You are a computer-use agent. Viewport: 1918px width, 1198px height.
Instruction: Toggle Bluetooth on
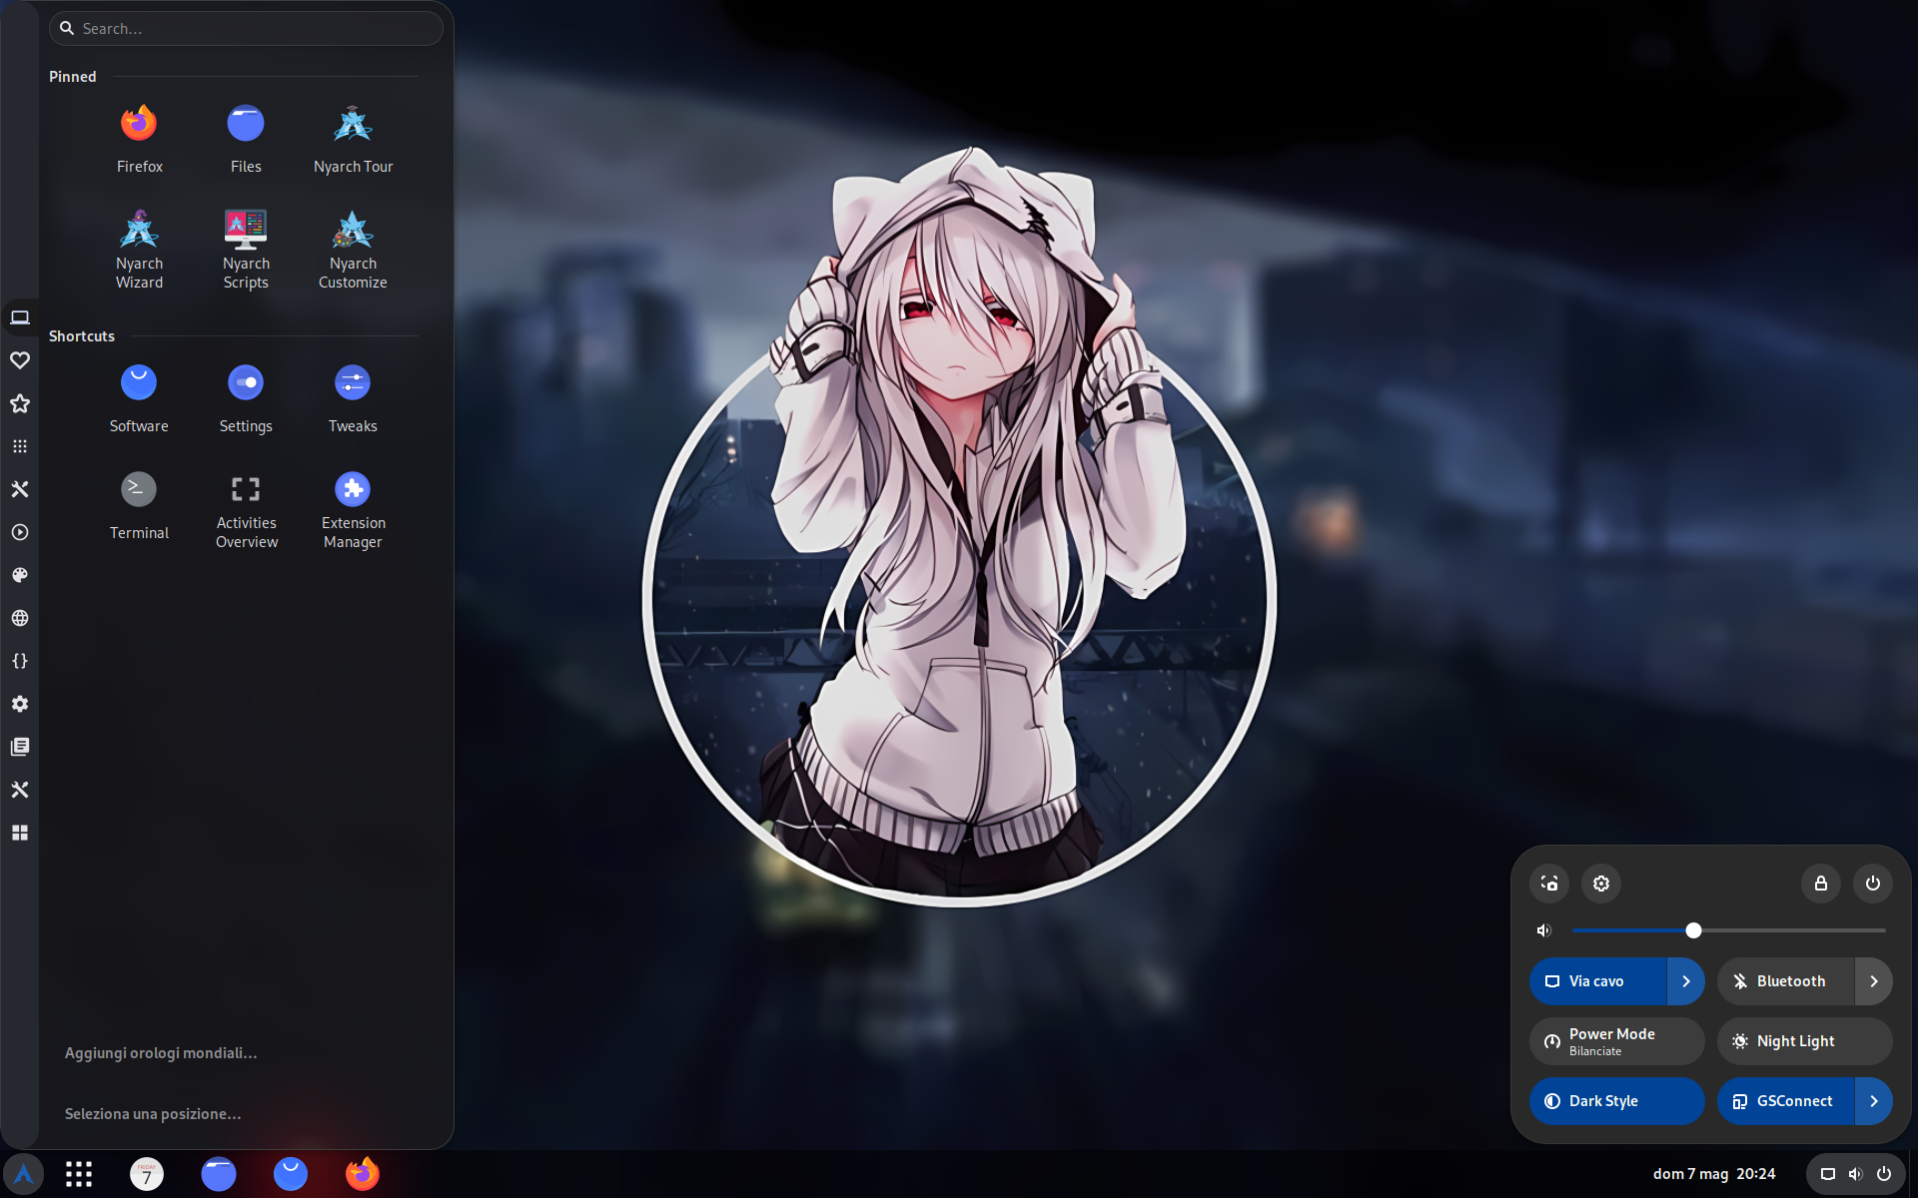1786,981
